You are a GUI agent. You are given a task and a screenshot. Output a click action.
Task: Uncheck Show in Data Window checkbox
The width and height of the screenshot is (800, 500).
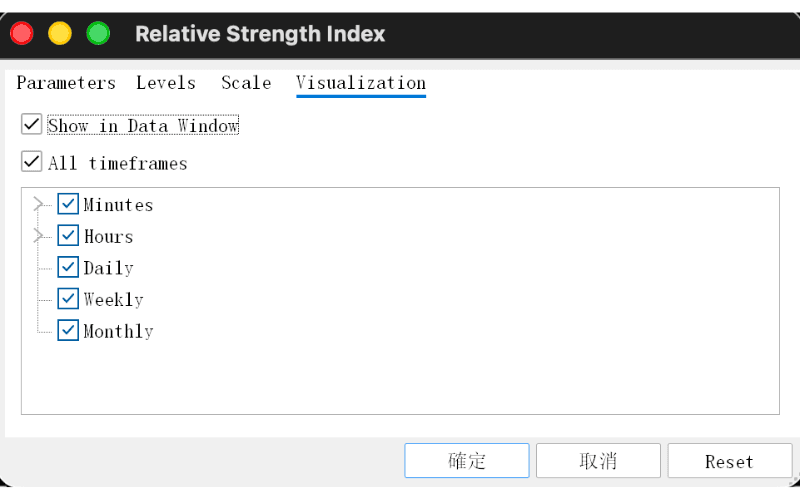click(32, 124)
